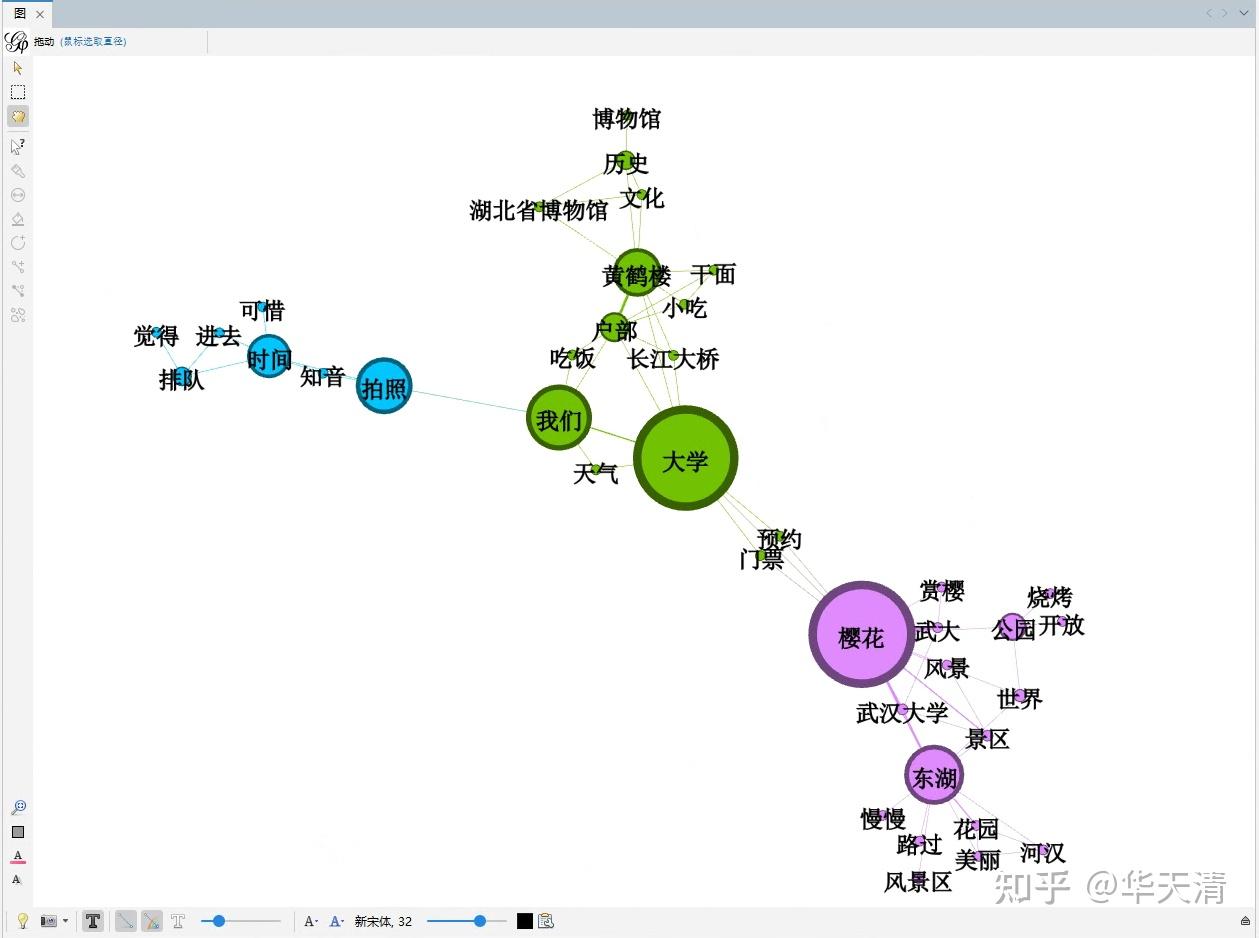The width and height of the screenshot is (1259, 938).
Task: Click the 门票 label
Action: tap(761, 559)
